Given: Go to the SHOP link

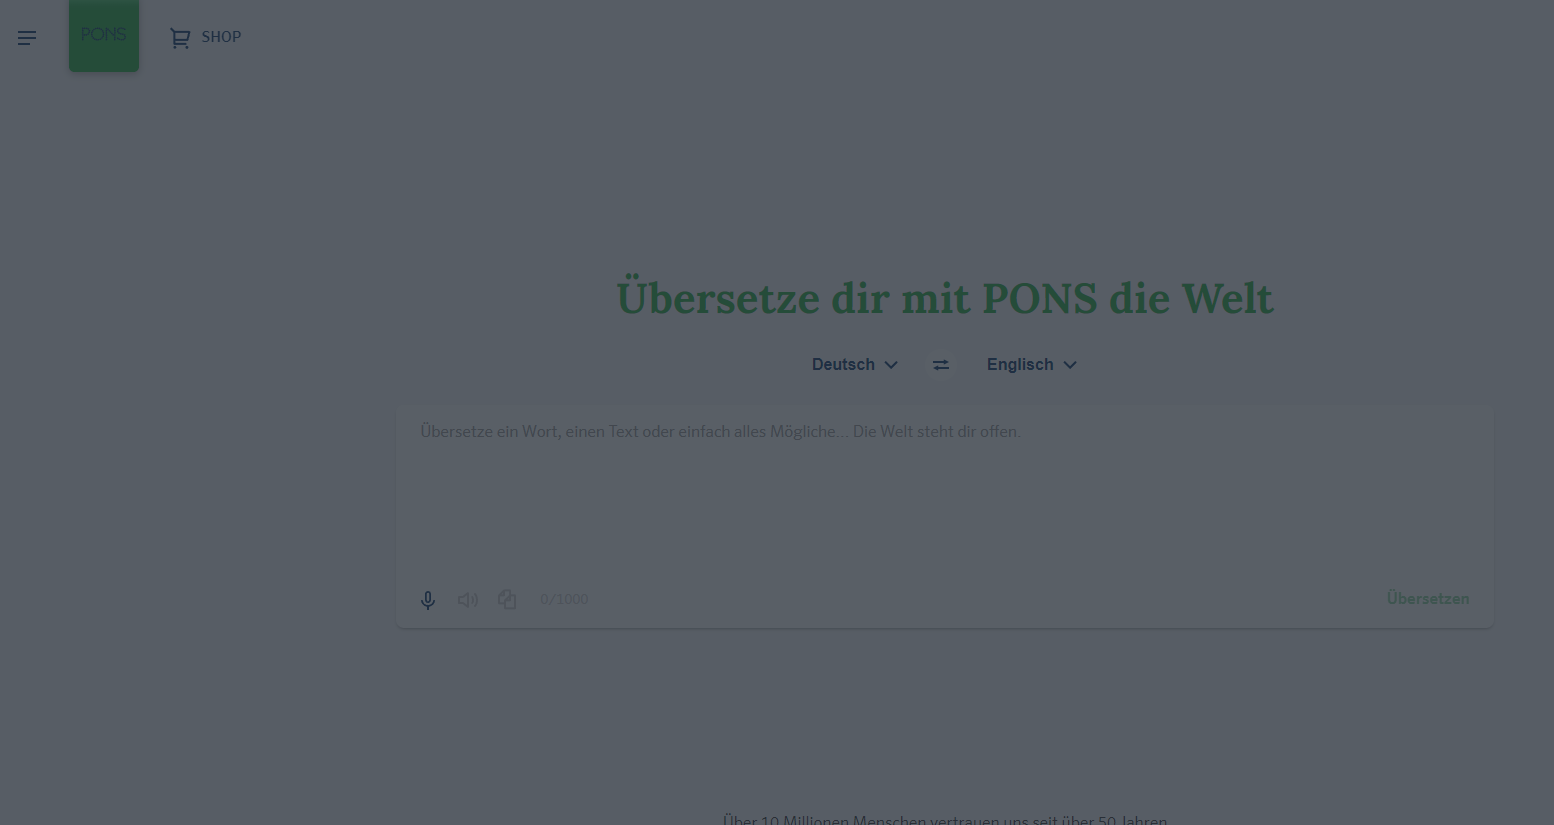Looking at the screenshot, I should tap(221, 37).
